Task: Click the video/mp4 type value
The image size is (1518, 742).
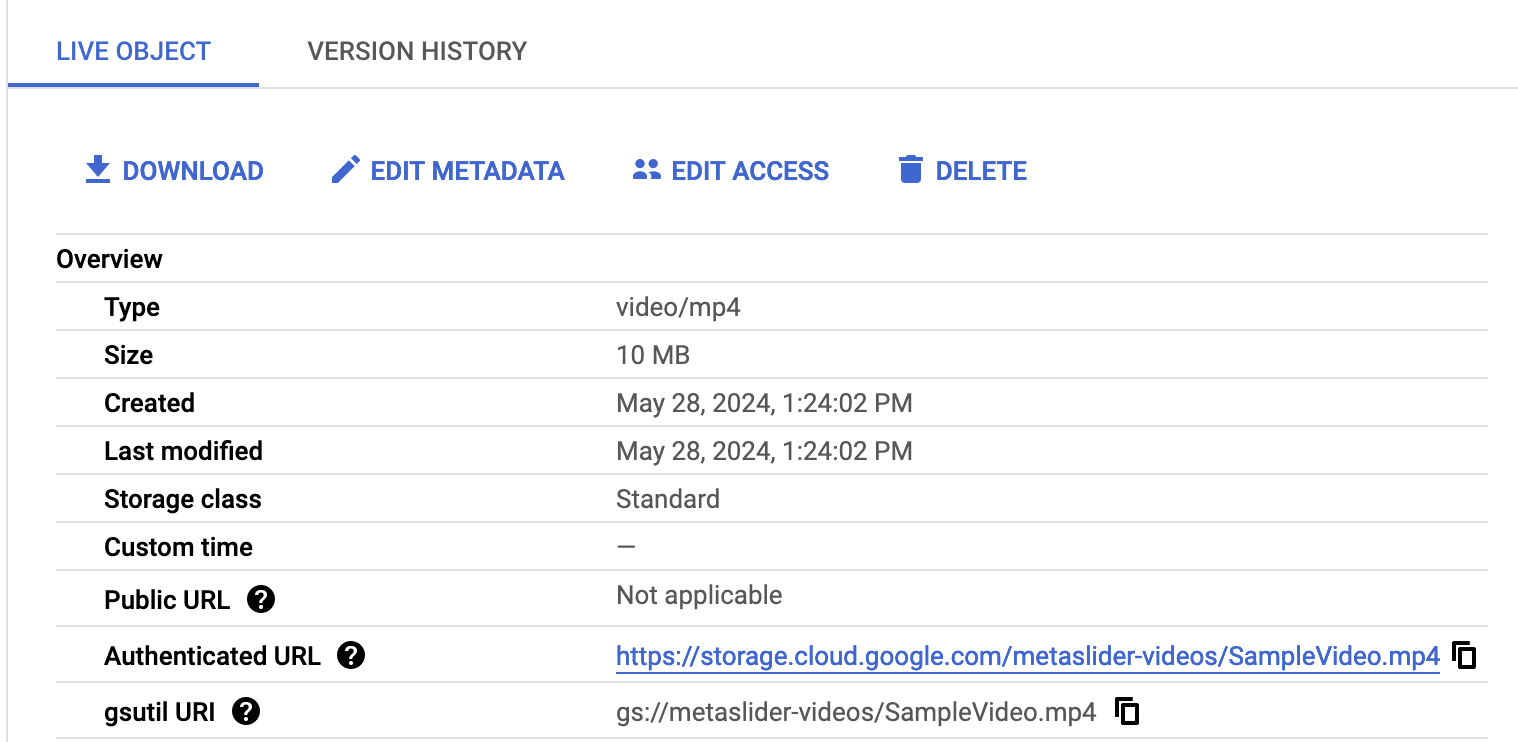Action: tap(678, 307)
